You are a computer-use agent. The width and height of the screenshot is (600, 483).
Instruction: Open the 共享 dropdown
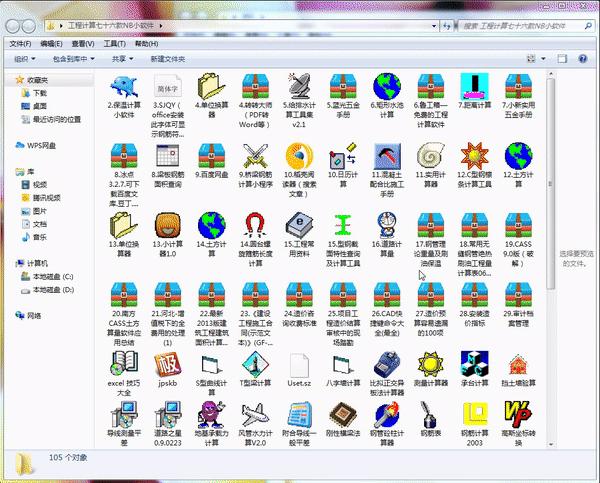coord(122,59)
